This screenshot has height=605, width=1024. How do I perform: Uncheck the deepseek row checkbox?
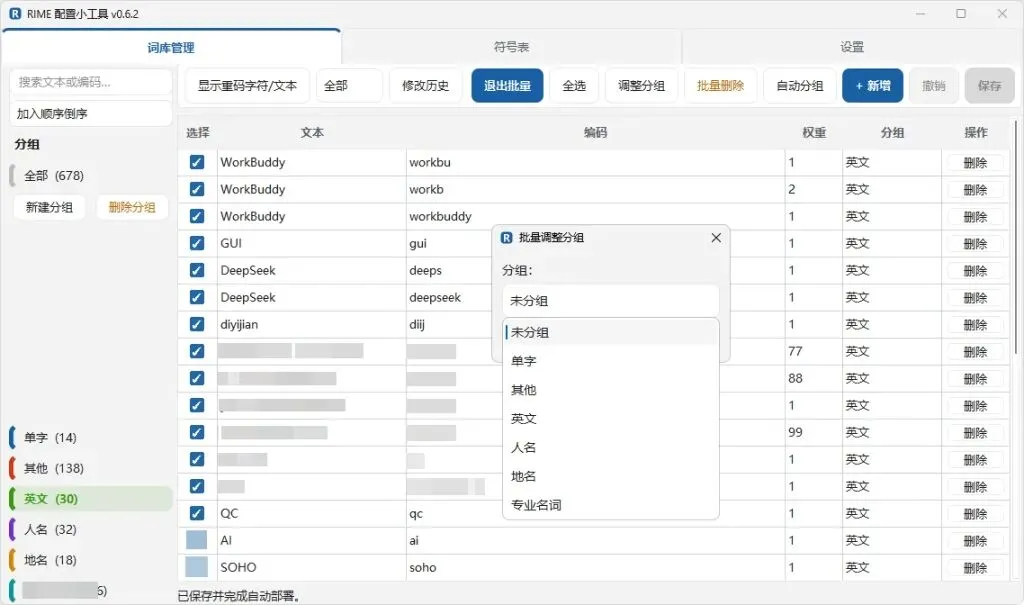click(197, 297)
